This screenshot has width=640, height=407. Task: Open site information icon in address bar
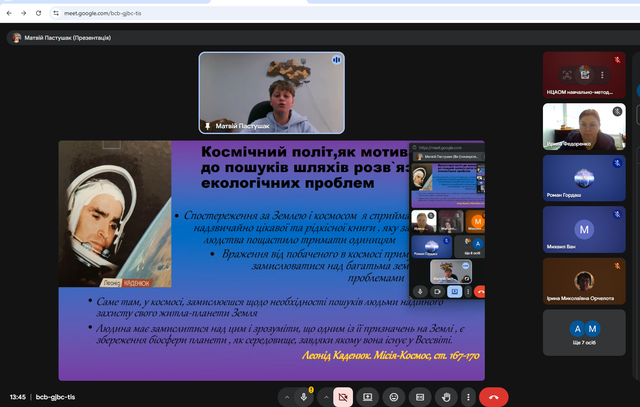69,13
